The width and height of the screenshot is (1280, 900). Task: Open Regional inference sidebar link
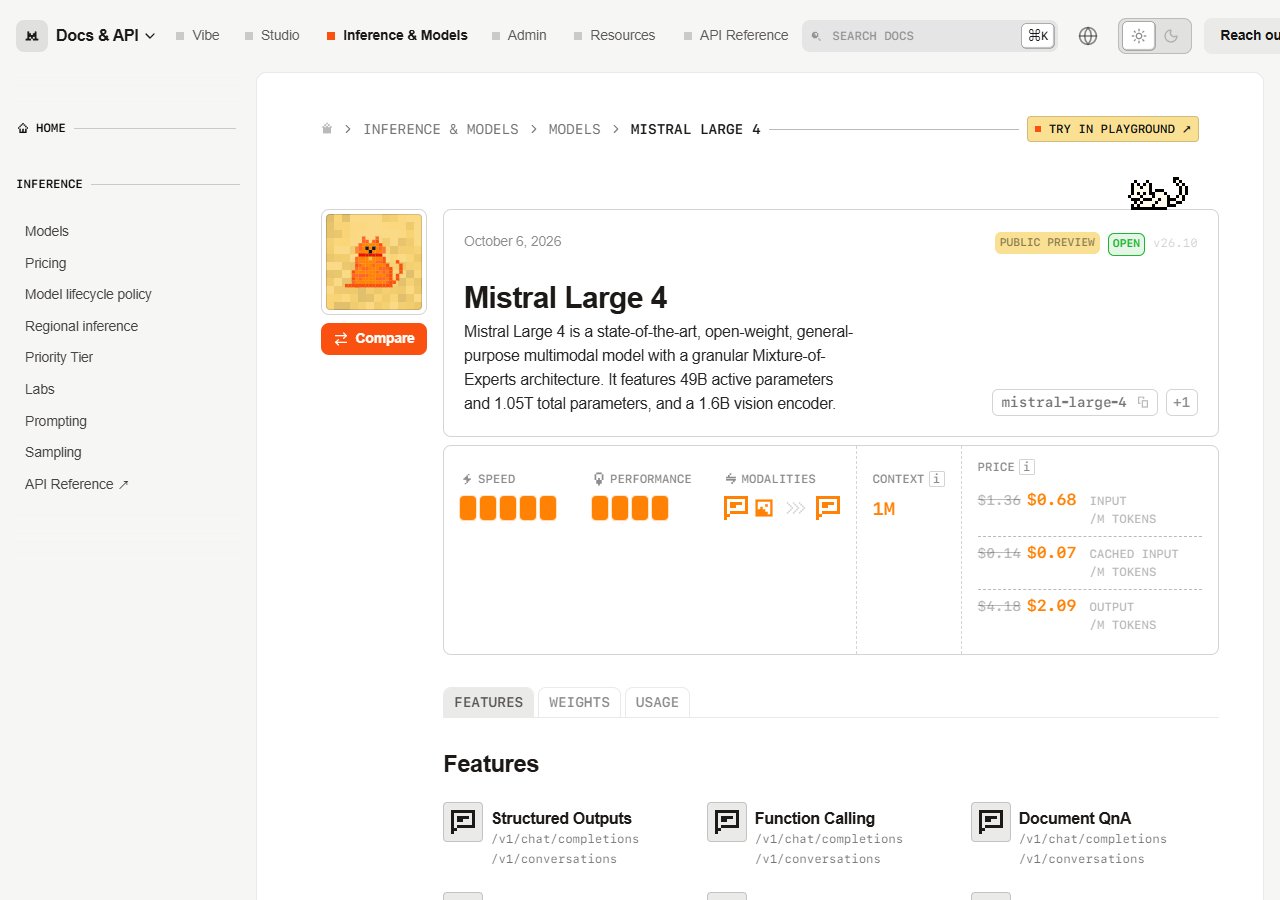pyautogui.click(x=82, y=326)
